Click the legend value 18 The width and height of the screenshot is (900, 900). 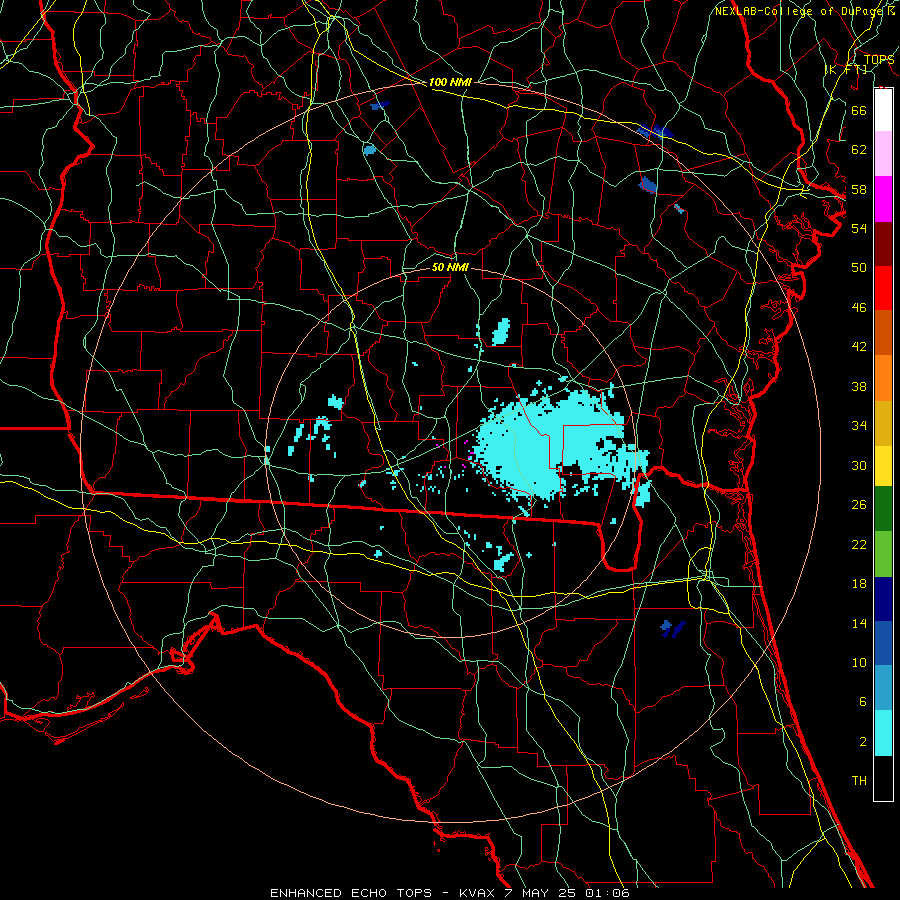click(859, 584)
